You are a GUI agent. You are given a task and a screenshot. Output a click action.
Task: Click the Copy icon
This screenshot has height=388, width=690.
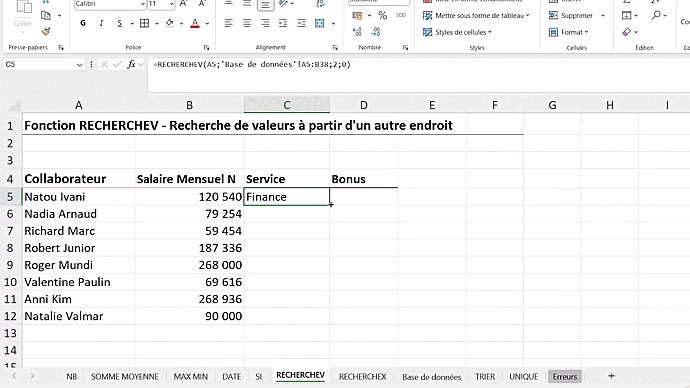46,15
